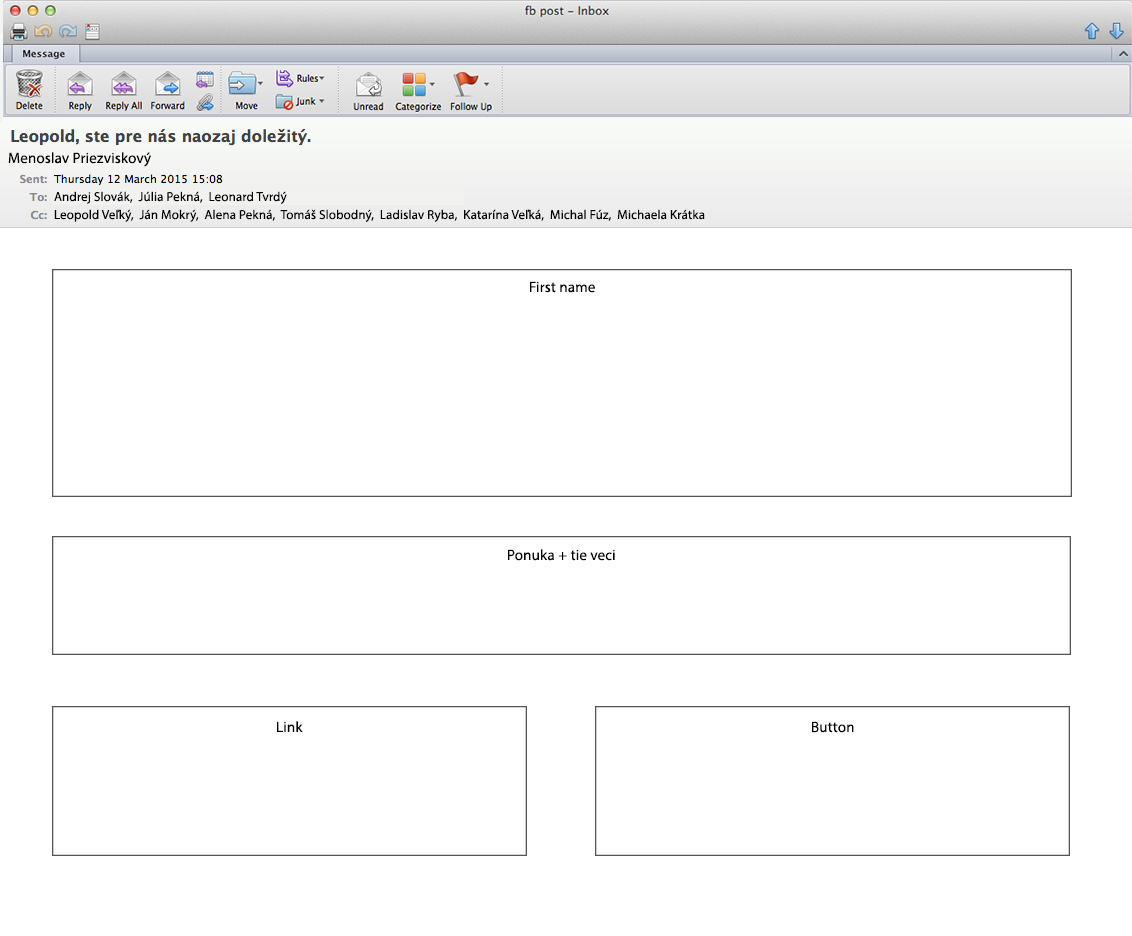Select the Message ribbon tab
This screenshot has width=1132, height=936.
(43, 53)
